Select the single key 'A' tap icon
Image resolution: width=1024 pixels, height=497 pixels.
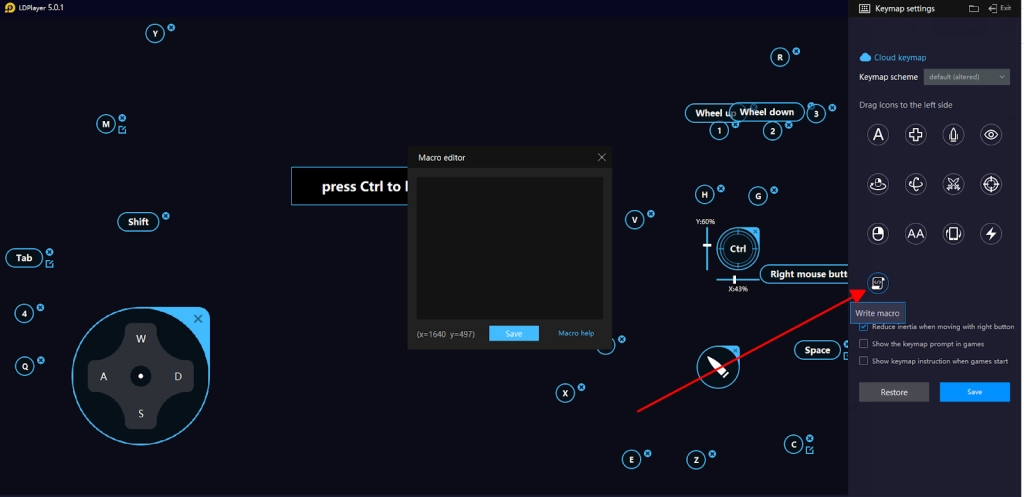pos(878,135)
